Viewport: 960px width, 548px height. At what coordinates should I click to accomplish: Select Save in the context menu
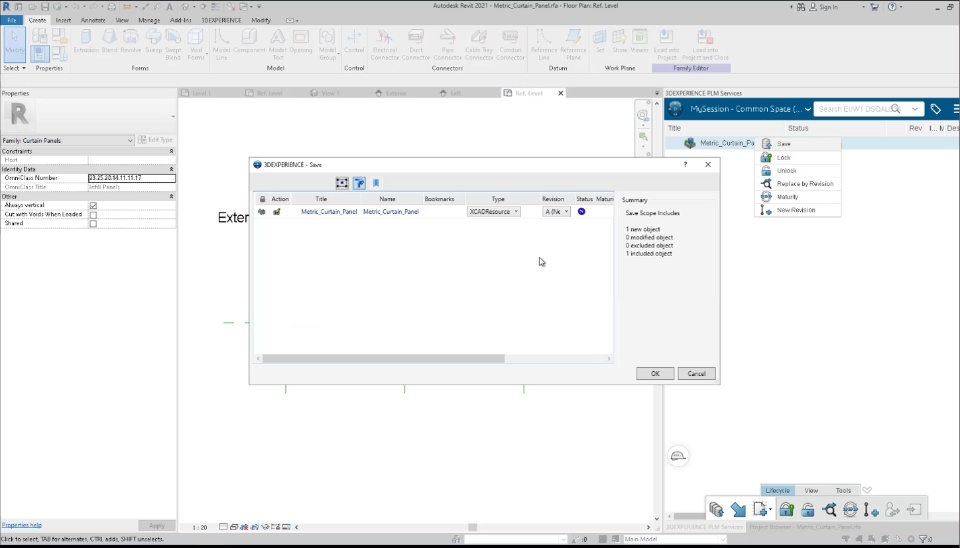click(798, 144)
